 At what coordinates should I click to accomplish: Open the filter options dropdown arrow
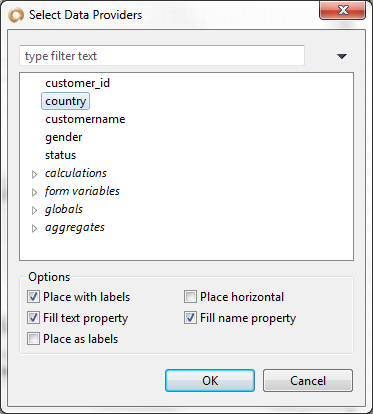click(x=342, y=56)
